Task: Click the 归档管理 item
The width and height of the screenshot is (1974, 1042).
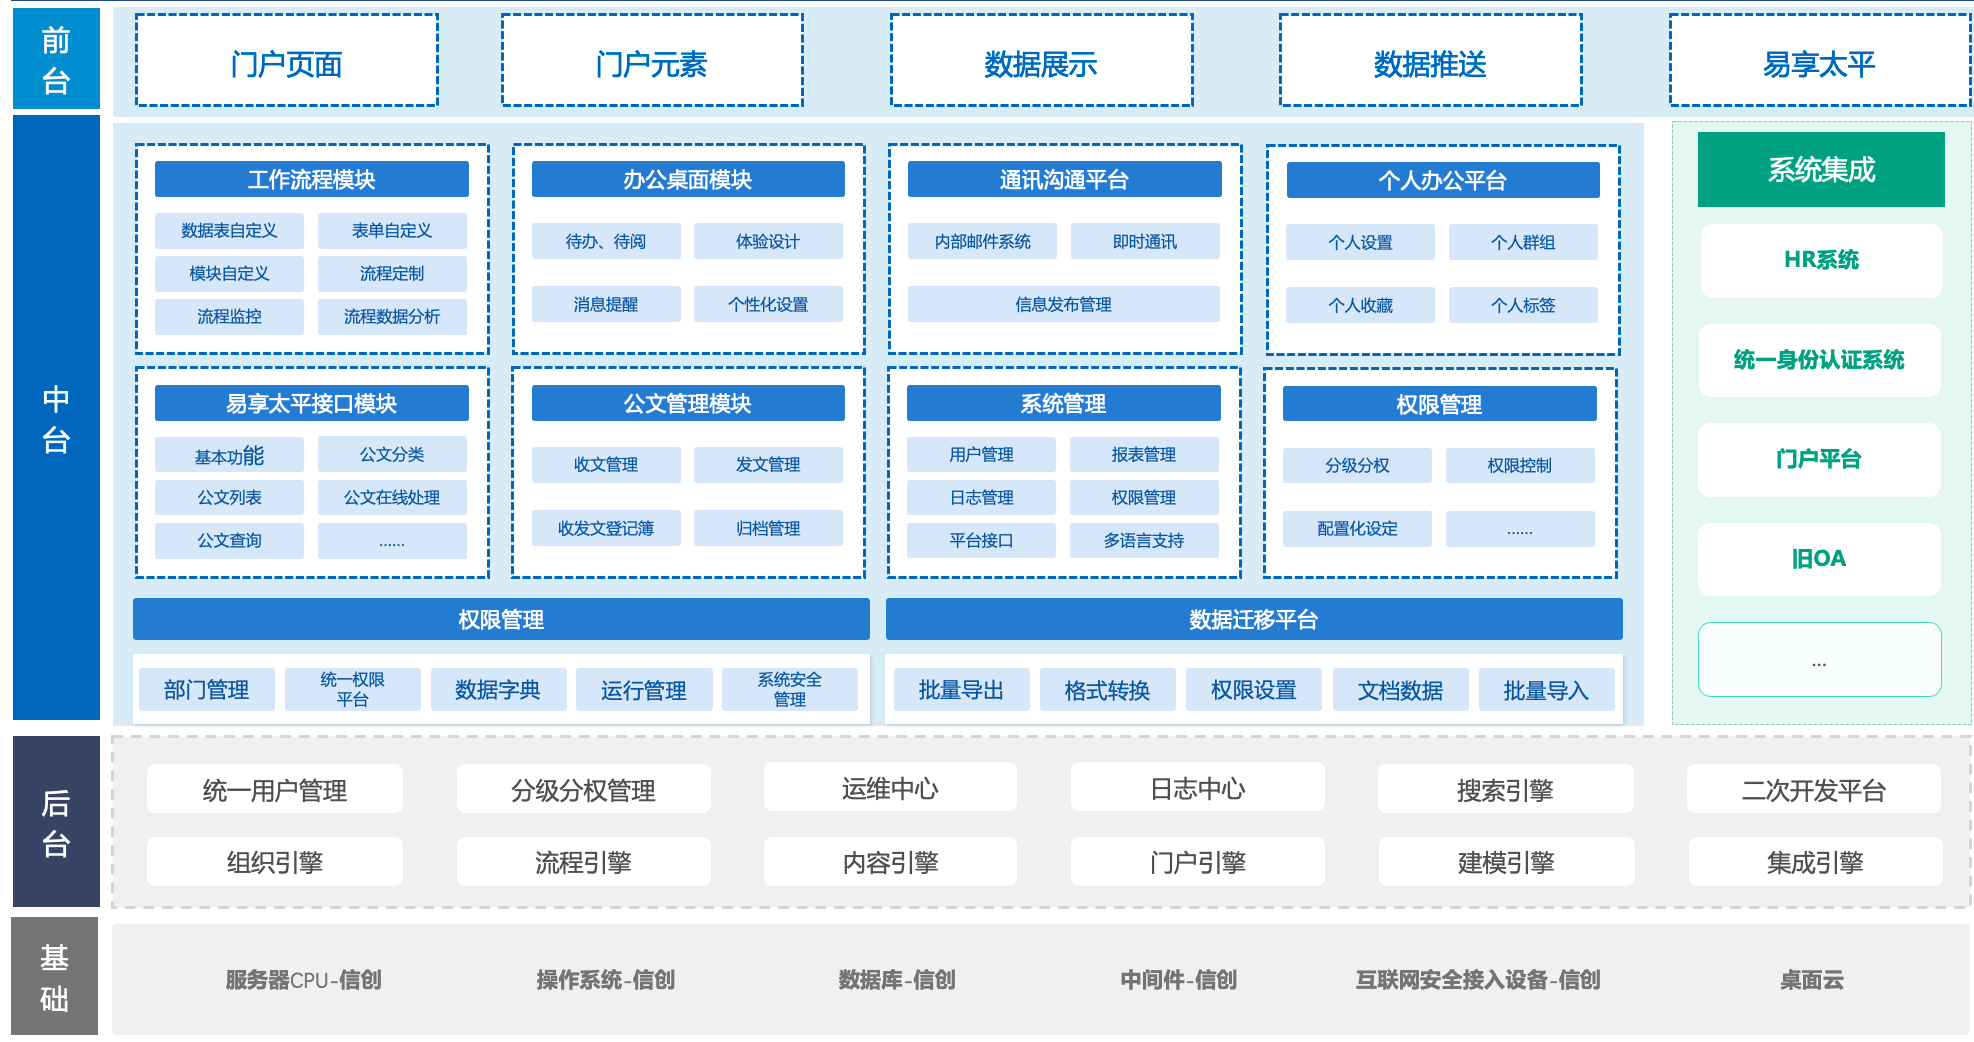Action: pyautogui.click(x=768, y=528)
